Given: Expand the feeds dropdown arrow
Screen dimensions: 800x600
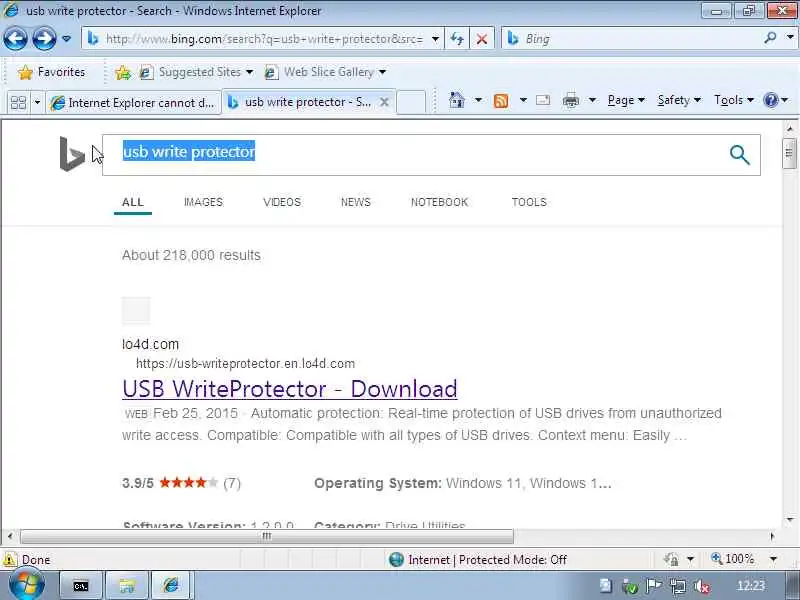Looking at the screenshot, I should [523, 100].
